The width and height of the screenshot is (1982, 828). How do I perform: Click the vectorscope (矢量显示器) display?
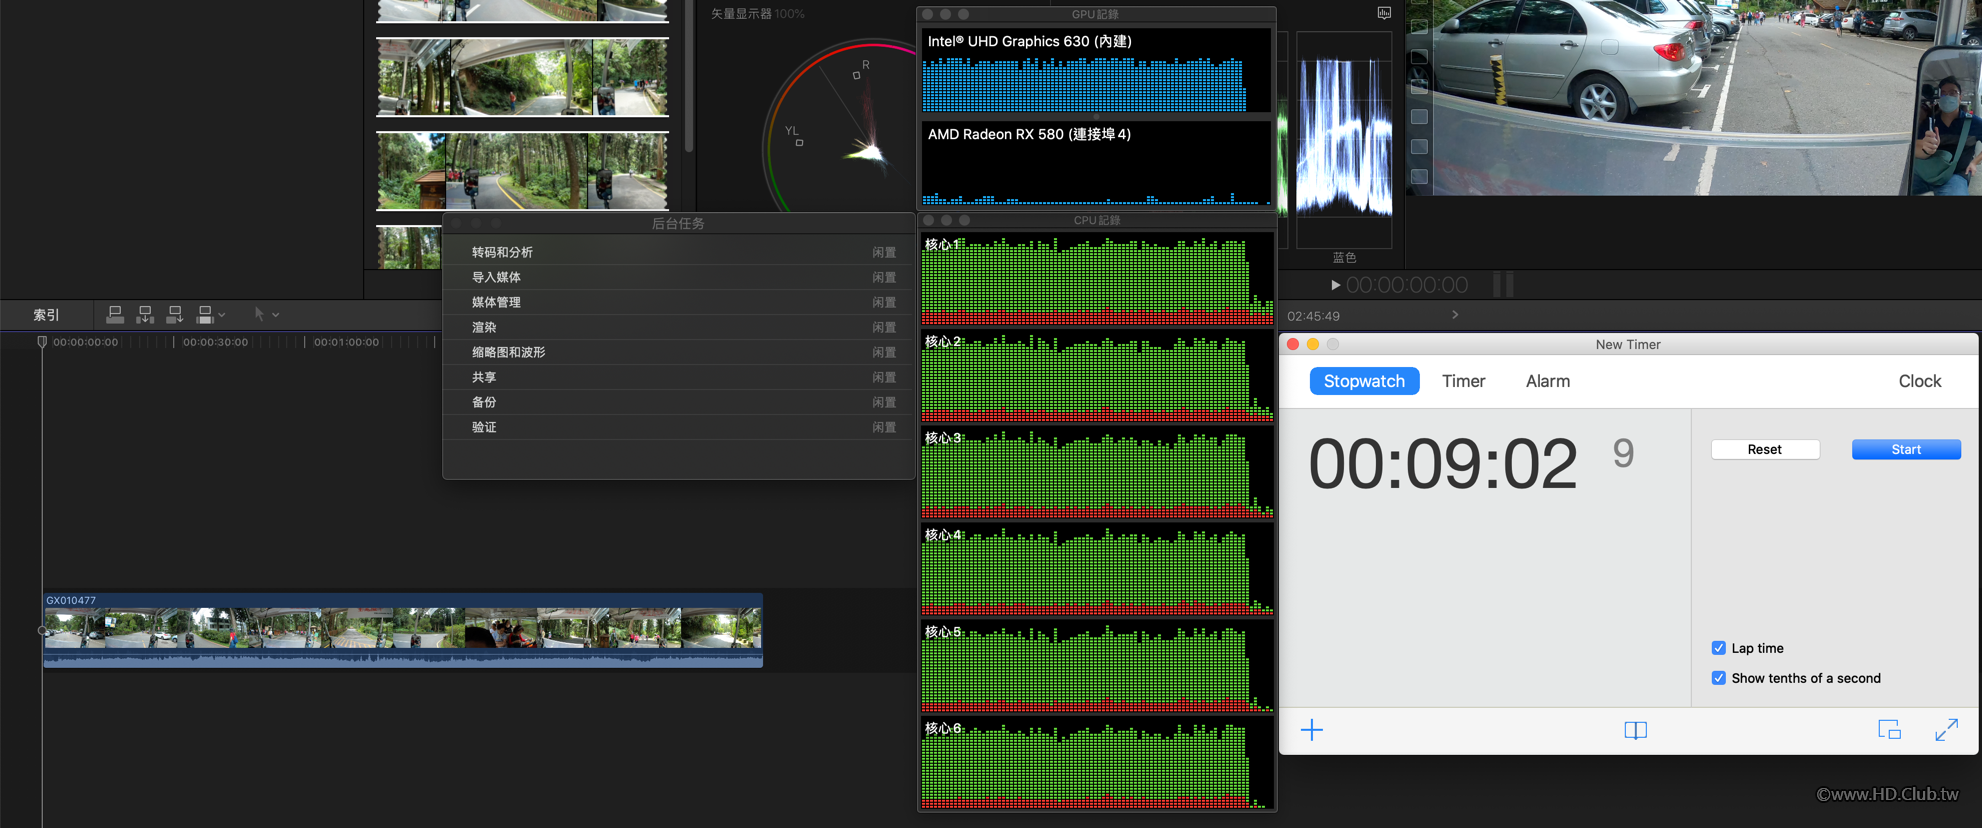click(838, 126)
